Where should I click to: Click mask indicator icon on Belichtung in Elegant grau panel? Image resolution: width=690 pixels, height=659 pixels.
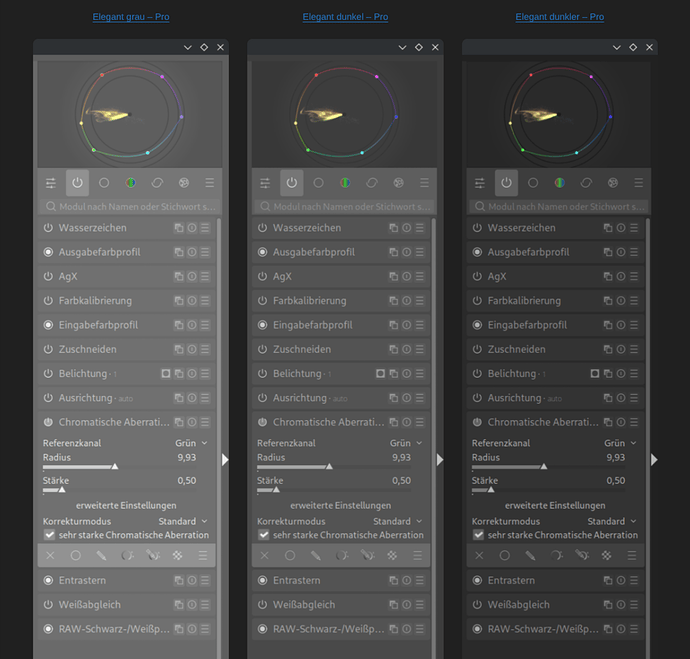165,374
